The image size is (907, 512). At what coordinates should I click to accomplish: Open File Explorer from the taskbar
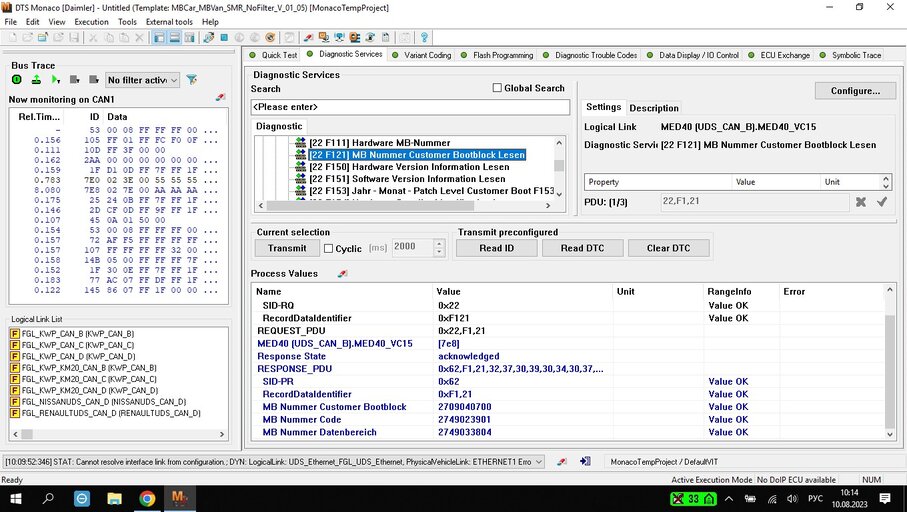(x=115, y=498)
